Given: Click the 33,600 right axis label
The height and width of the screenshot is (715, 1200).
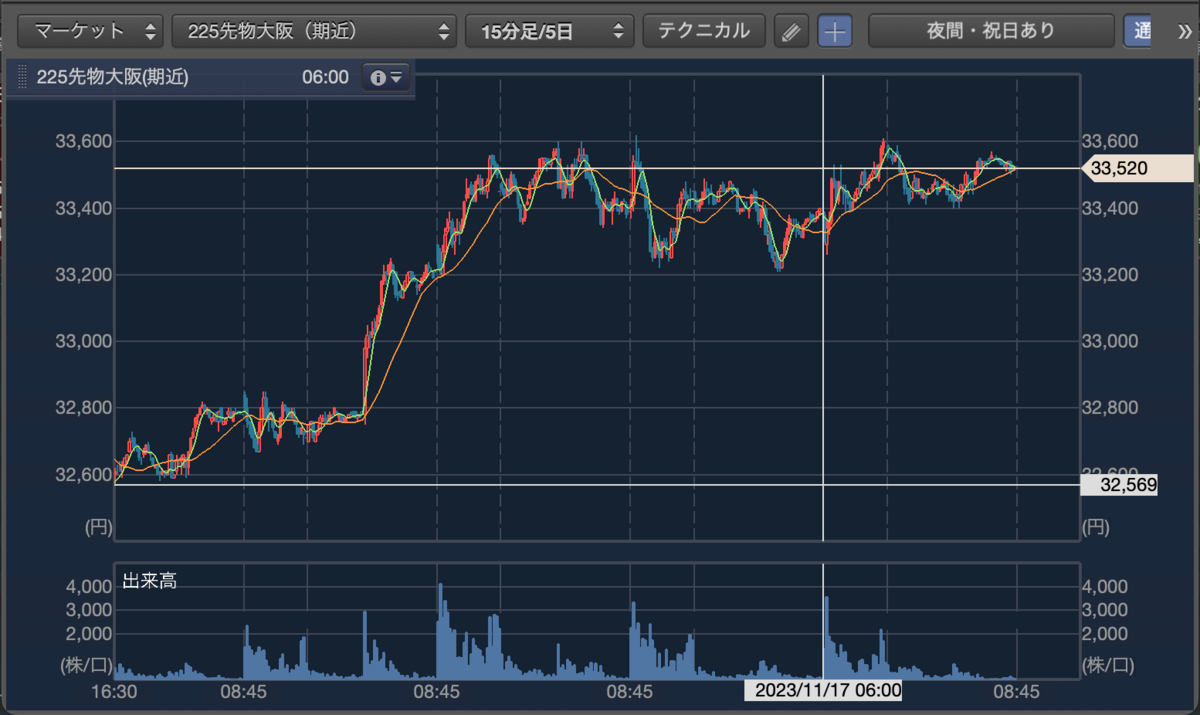Looking at the screenshot, I should 1110,141.
